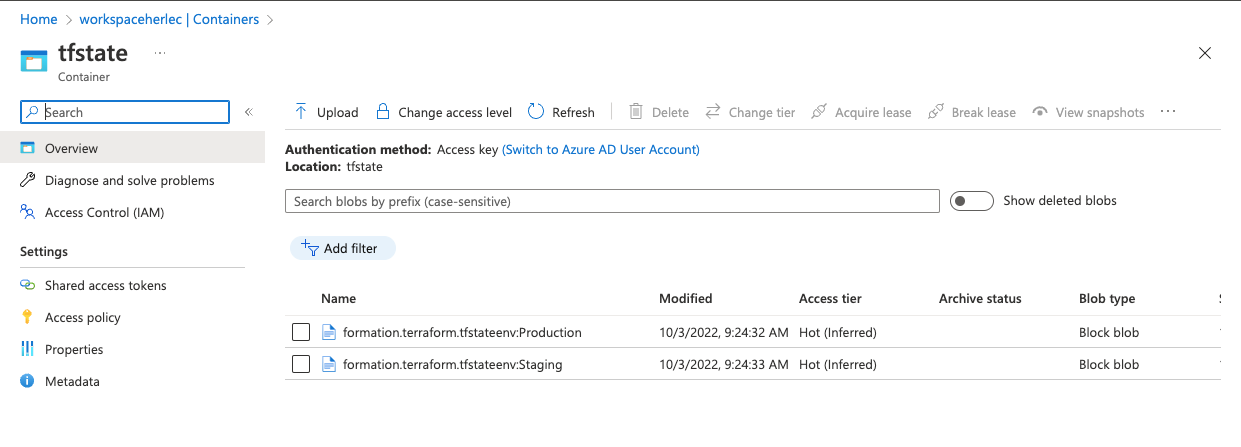The height and width of the screenshot is (447, 1241).
Task: Collapse the left sidebar with the chevron
Action: coord(249,112)
